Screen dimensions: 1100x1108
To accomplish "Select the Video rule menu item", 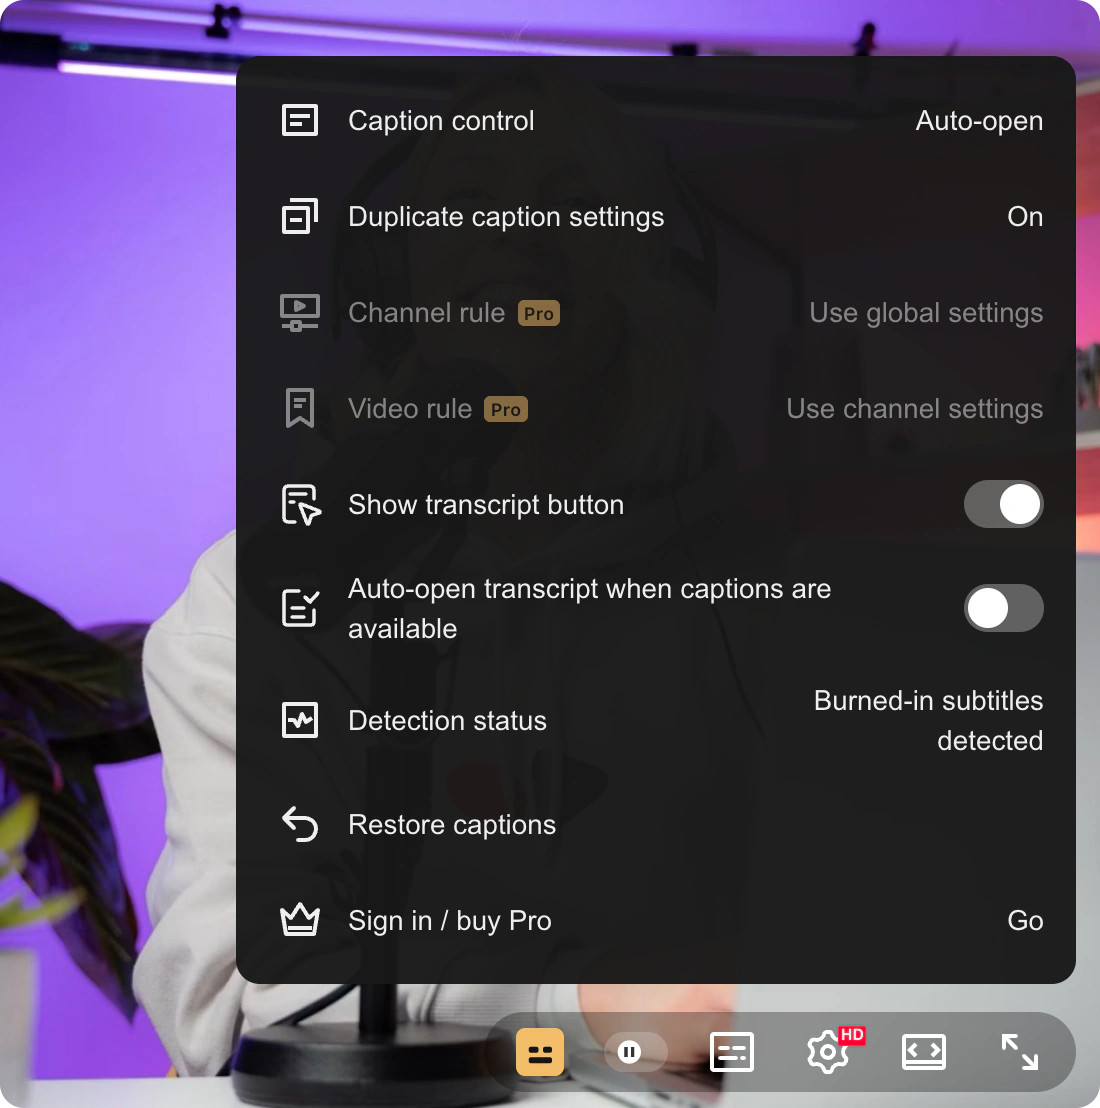I will click(x=656, y=408).
